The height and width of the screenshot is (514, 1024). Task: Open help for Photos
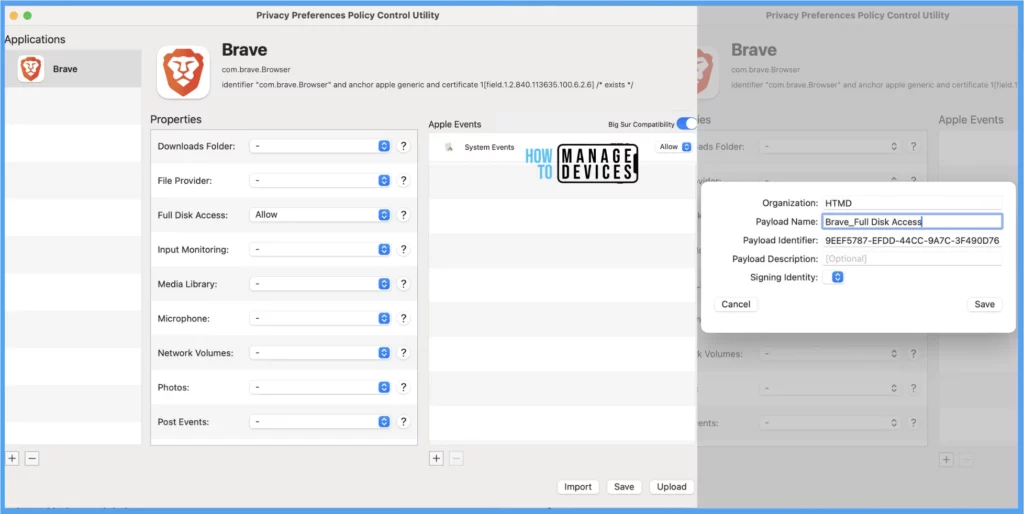(404, 387)
